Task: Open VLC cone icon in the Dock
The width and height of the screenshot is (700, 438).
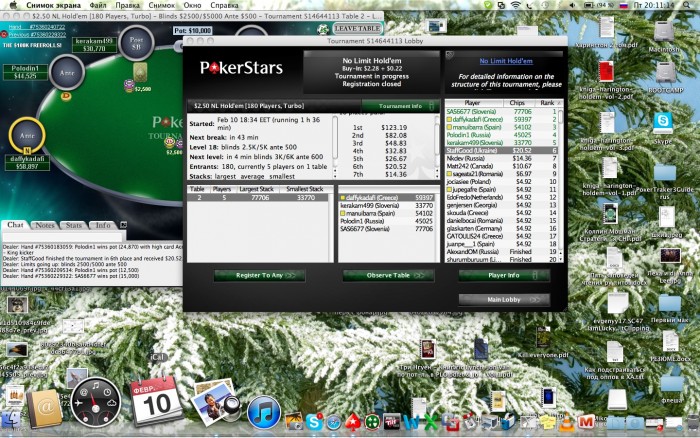Action: 567,422
